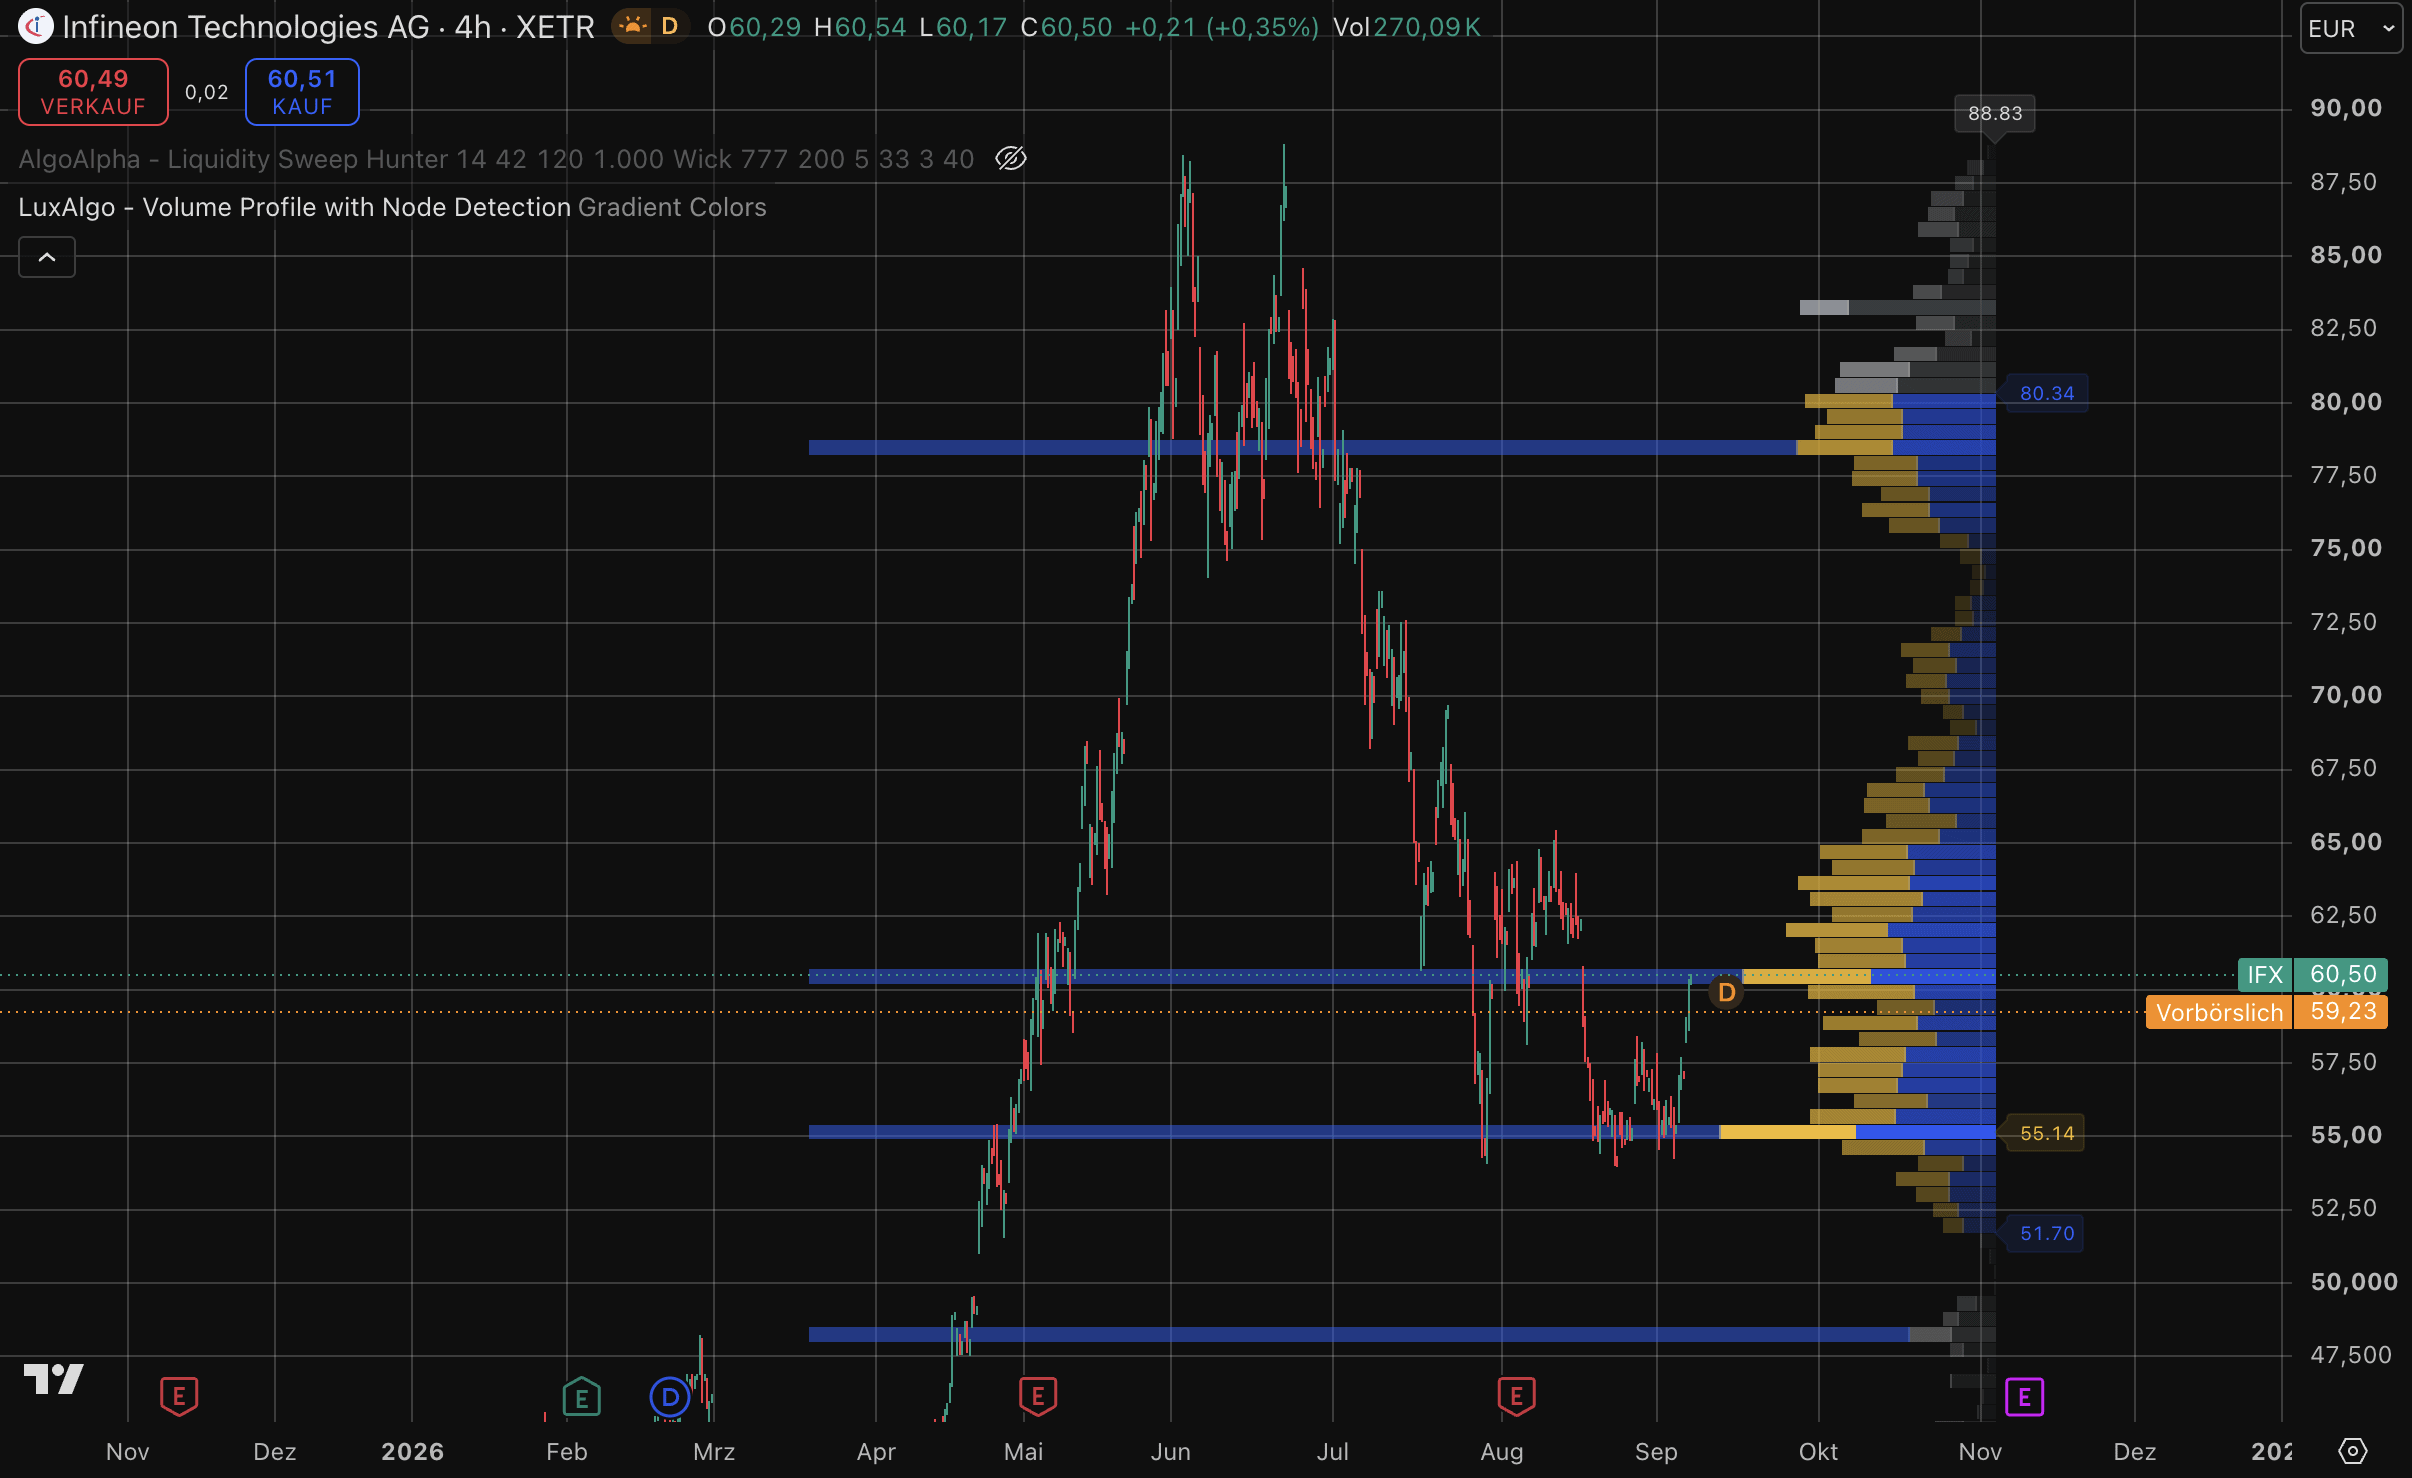Select the LuxAlgo Volume Profile legend
The image size is (2412, 1478).
[392, 207]
